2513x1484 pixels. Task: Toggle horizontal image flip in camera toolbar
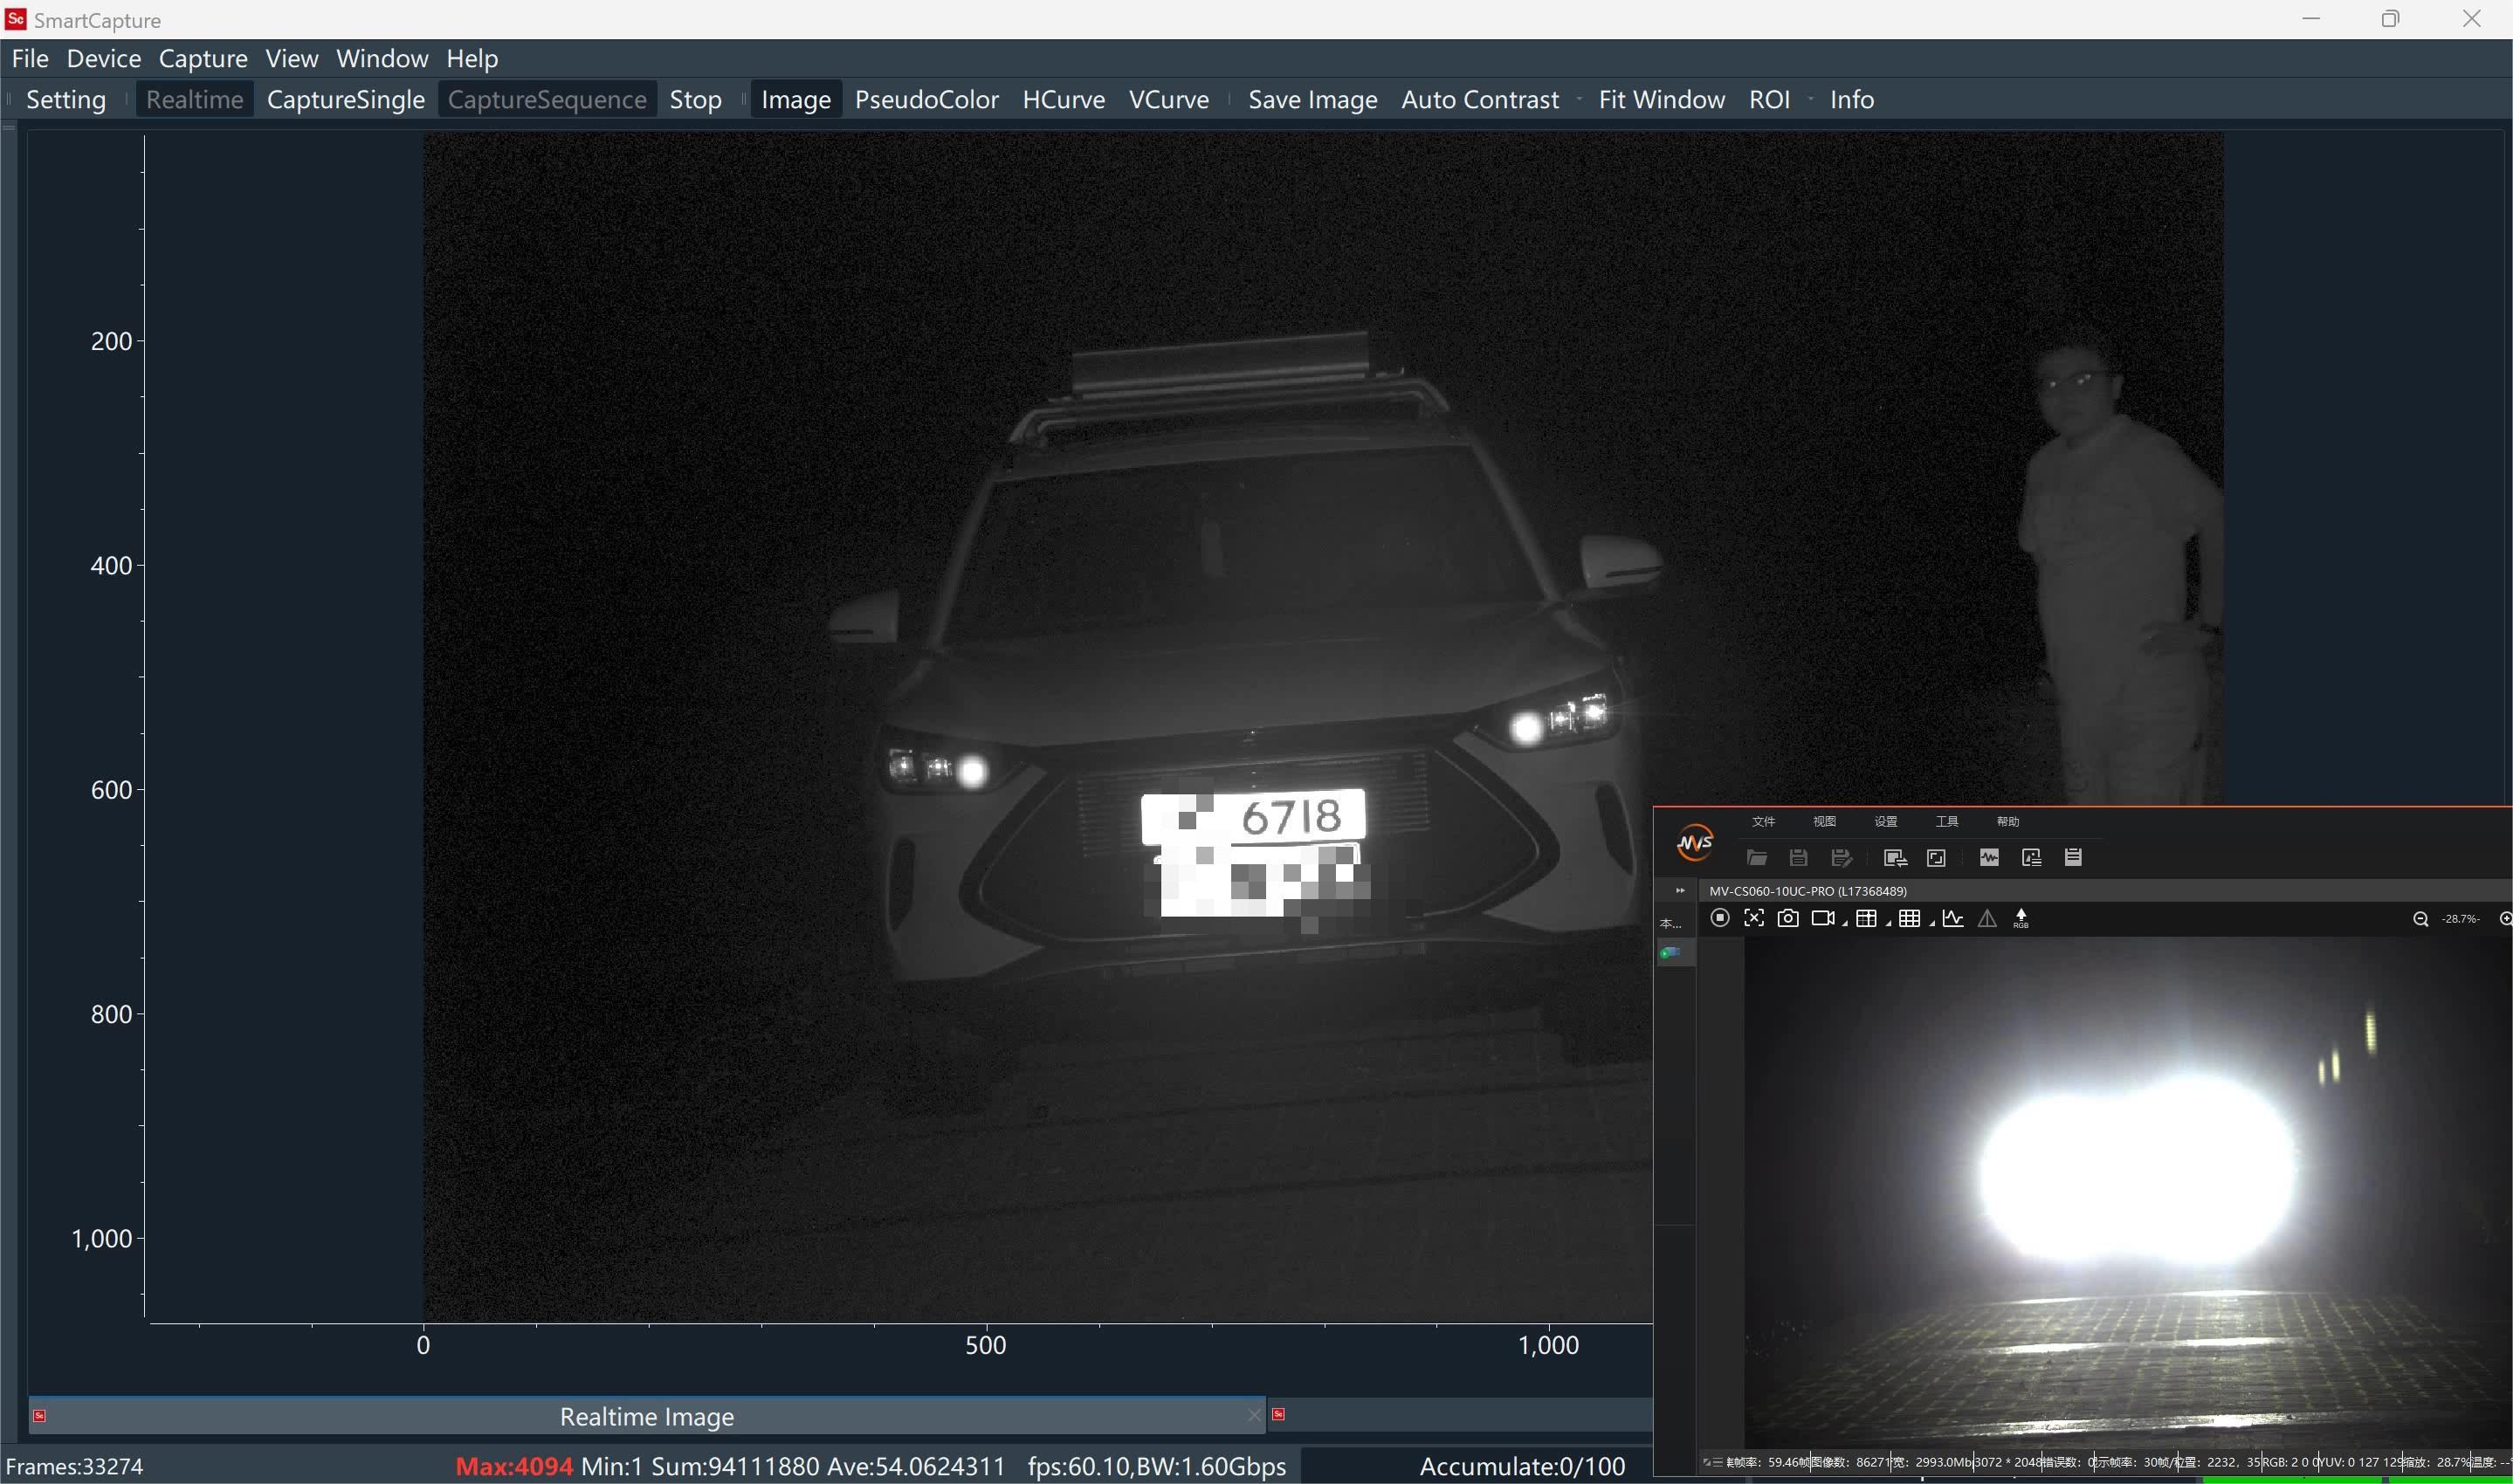pyautogui.click(x=1987, y=918)
